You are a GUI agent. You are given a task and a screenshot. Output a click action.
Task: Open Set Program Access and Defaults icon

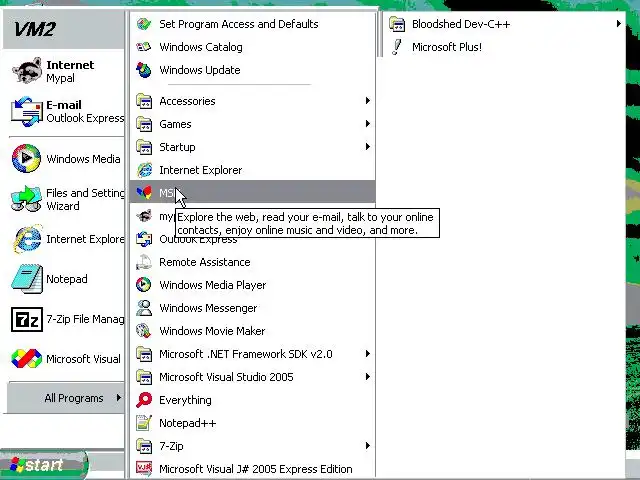pos(144,24)
